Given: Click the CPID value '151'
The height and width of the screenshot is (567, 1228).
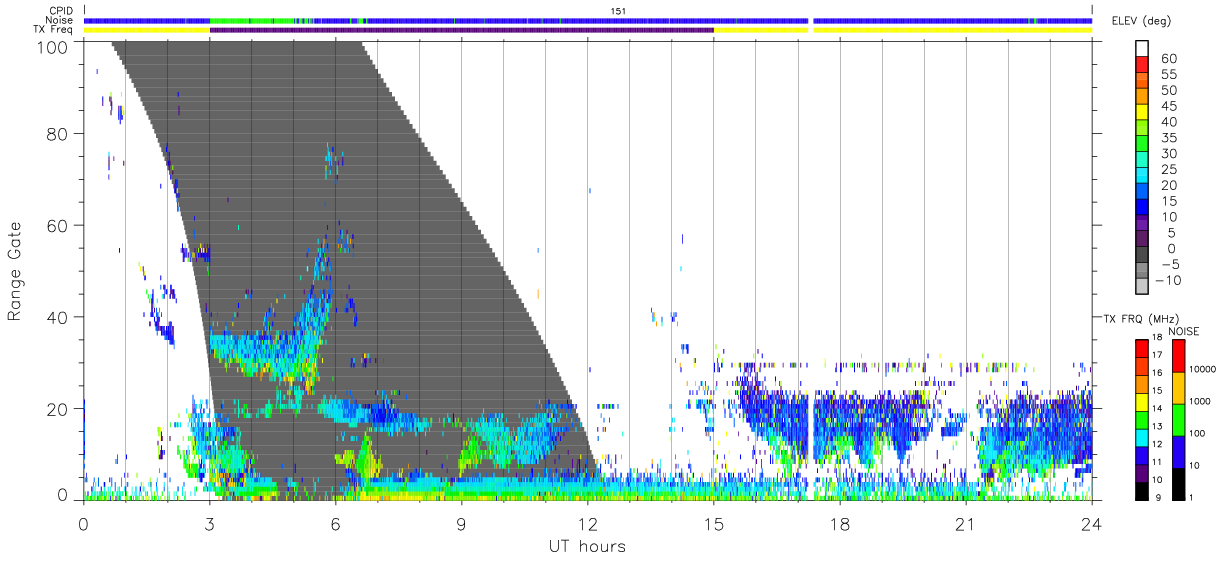Looking at the screenshot, I should pos(618,11).
